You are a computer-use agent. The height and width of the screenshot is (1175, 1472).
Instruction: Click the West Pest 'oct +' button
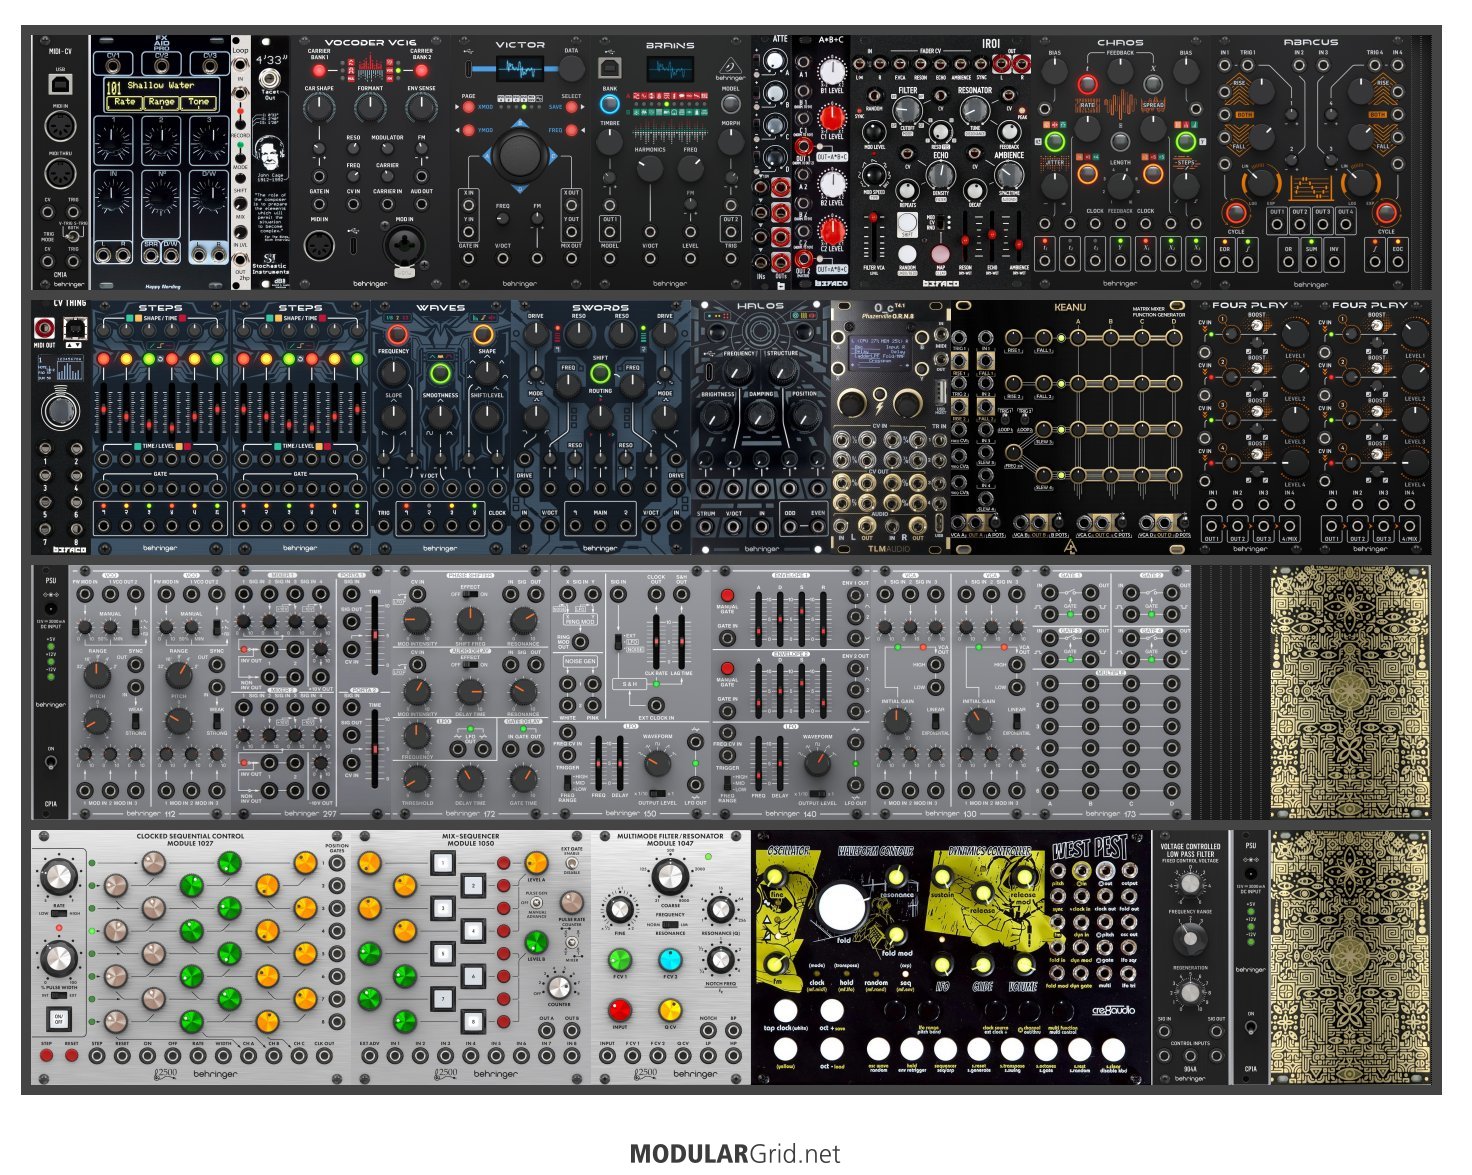pos(831,1009)
